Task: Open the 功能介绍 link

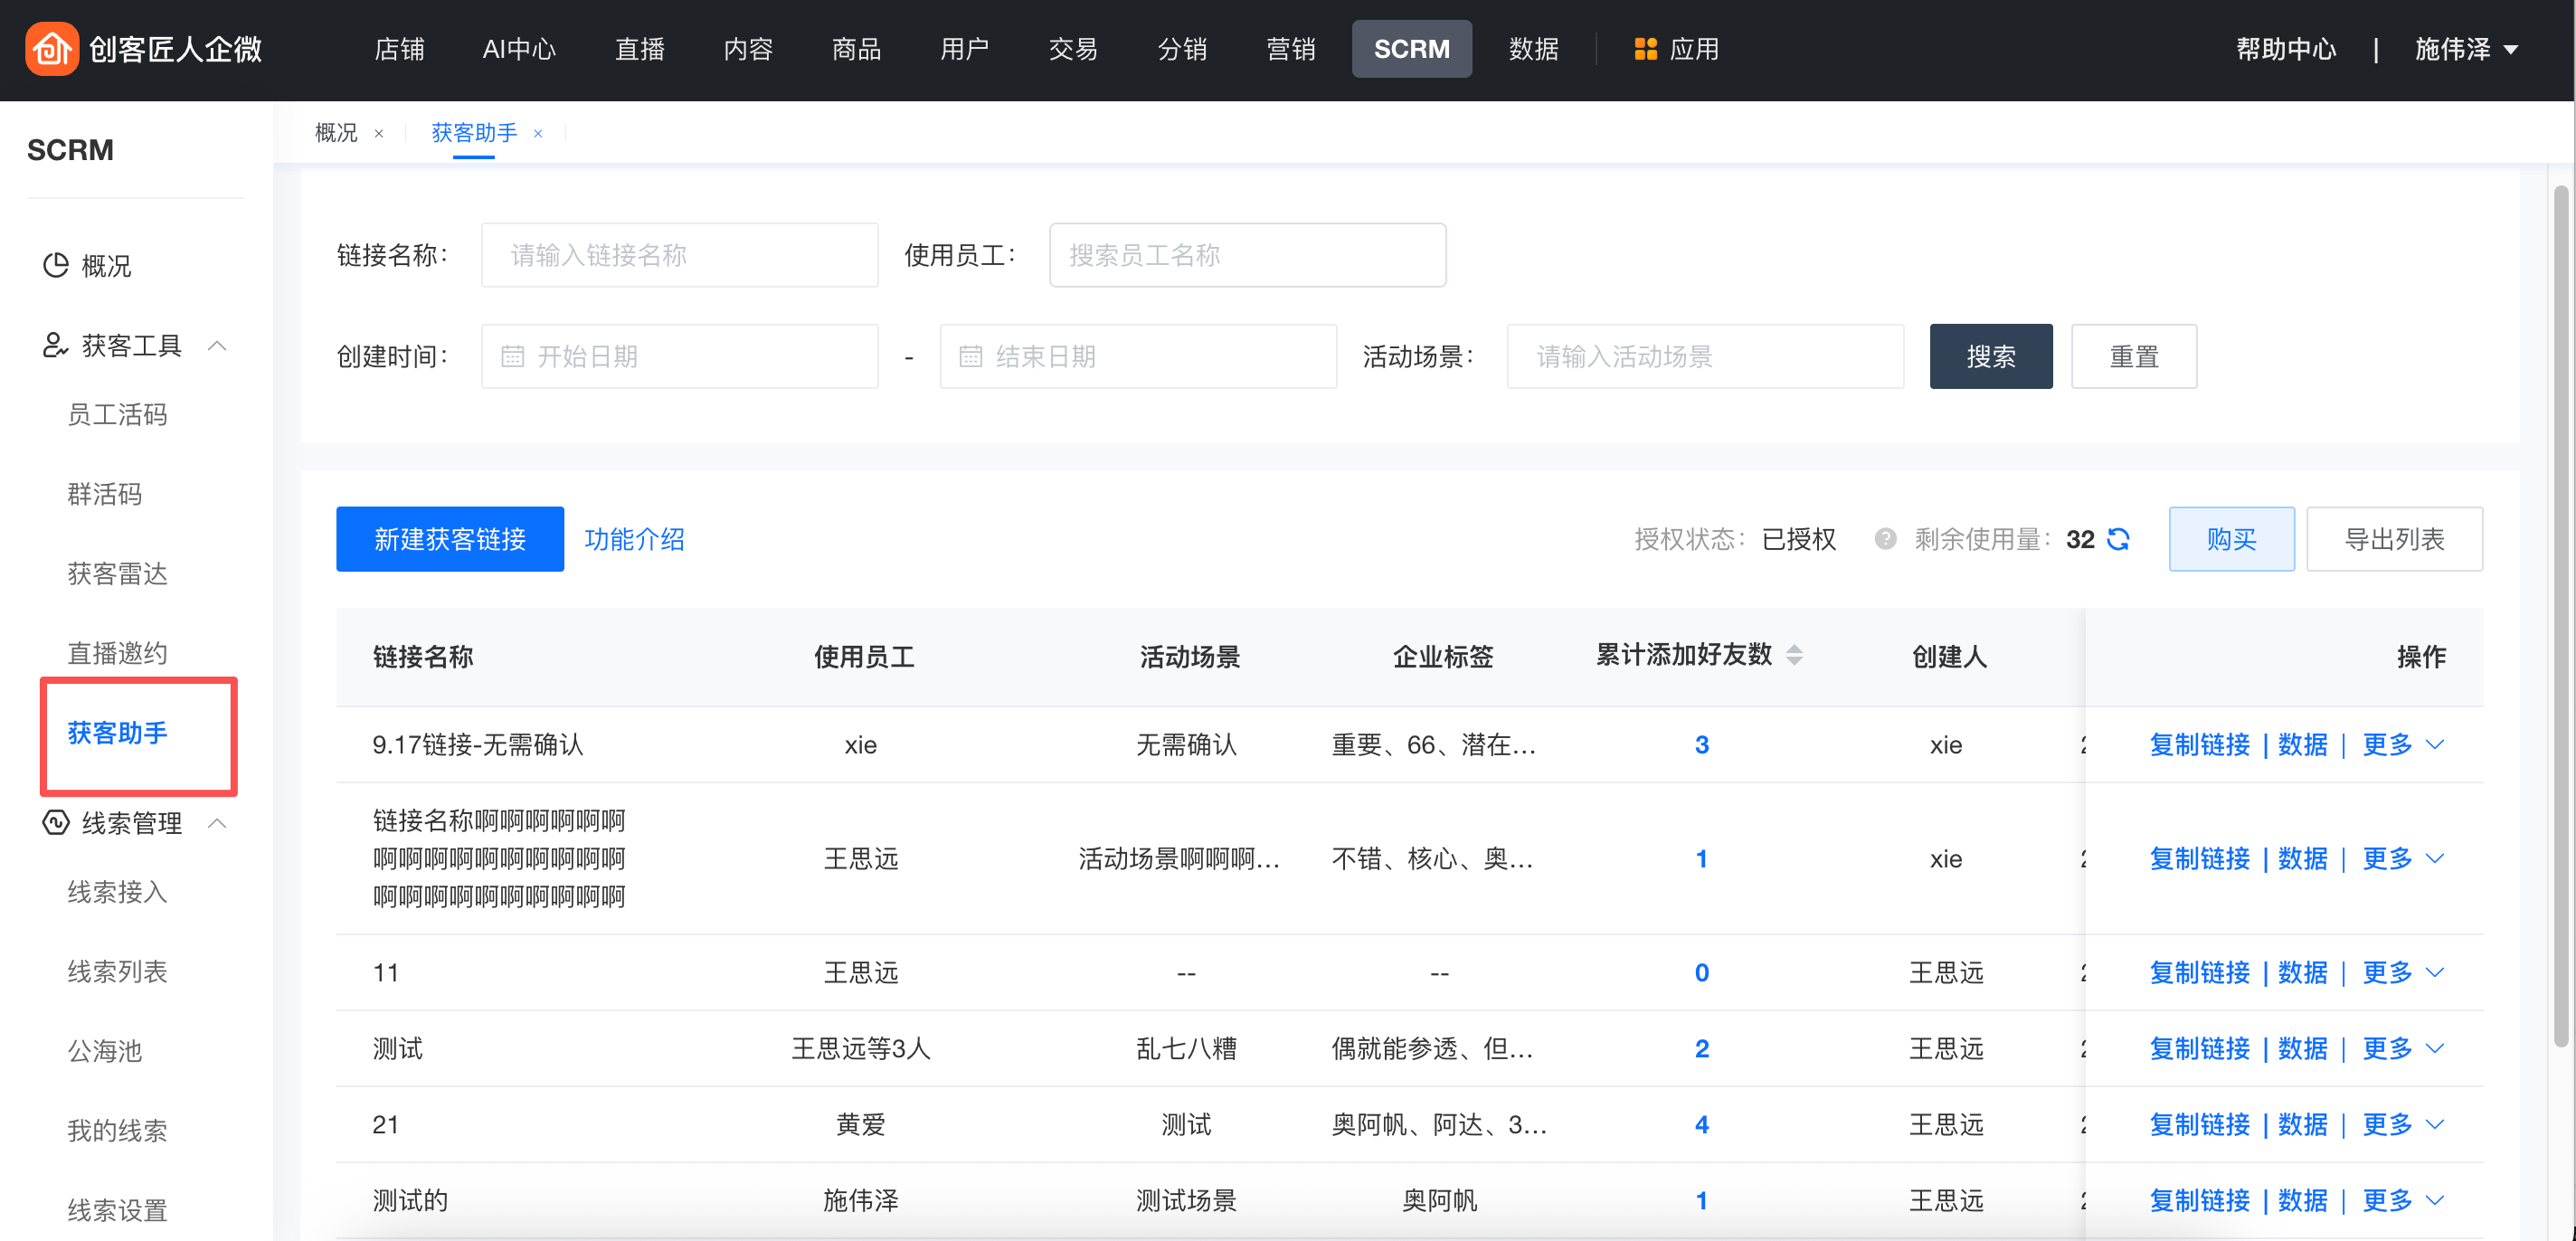Action: click(634, 539)
